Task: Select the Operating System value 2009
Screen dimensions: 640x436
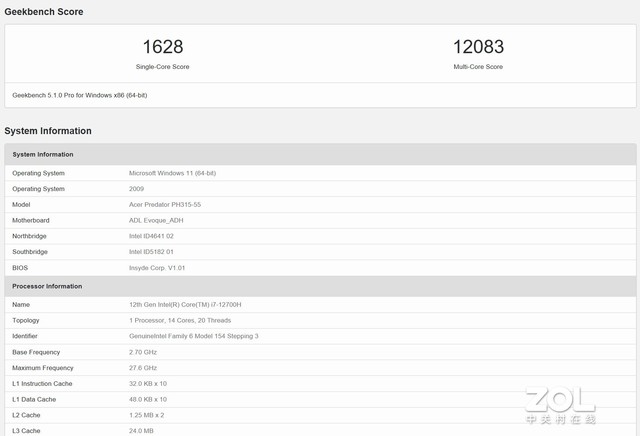Action: (x=136, y=189)
